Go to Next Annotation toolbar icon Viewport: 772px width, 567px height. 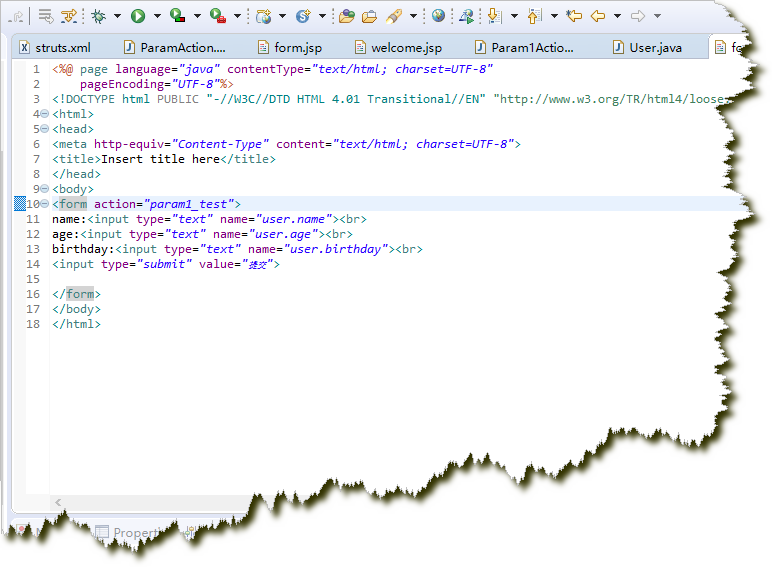(494, 16)
